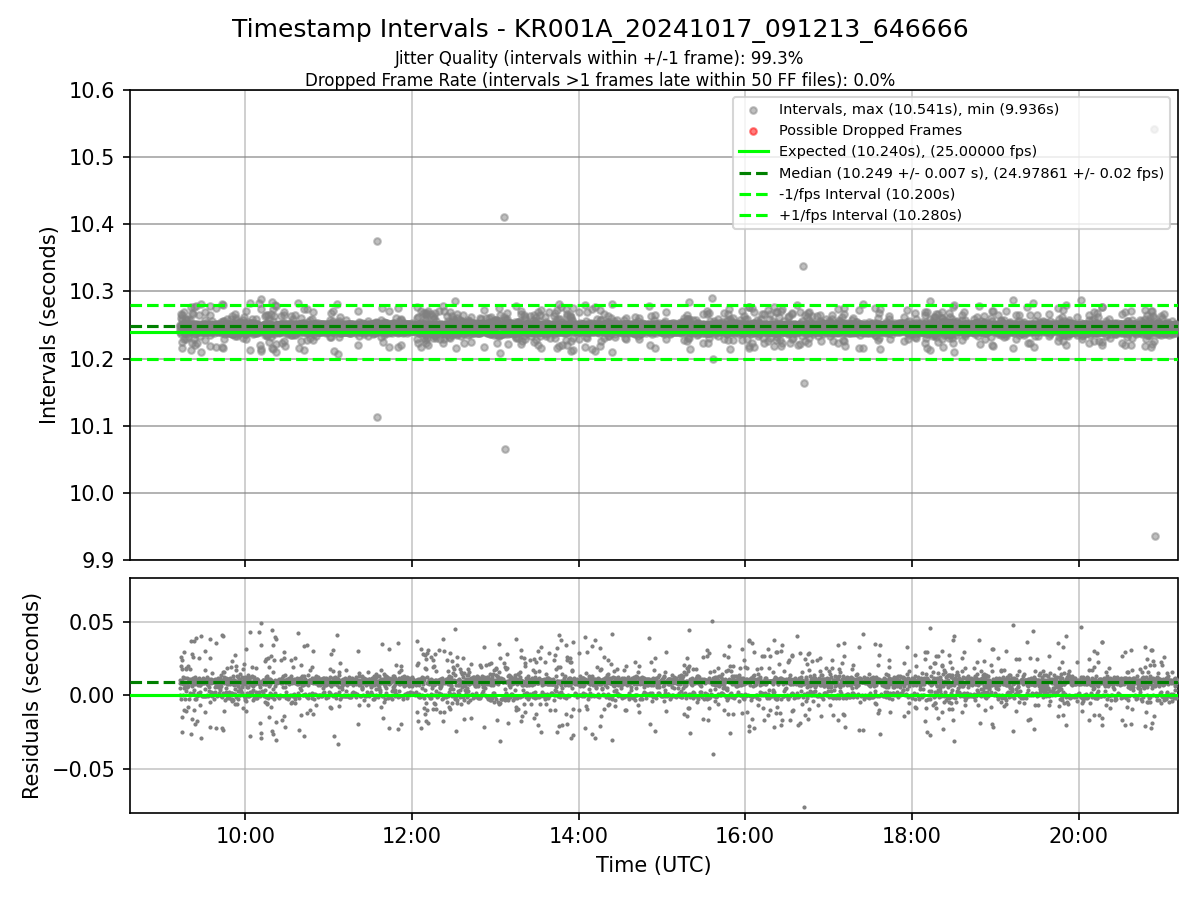Click the '+1/fps Interval (10.280s)' legend entry
The image size is (1200, 900).
pos(870,214)
